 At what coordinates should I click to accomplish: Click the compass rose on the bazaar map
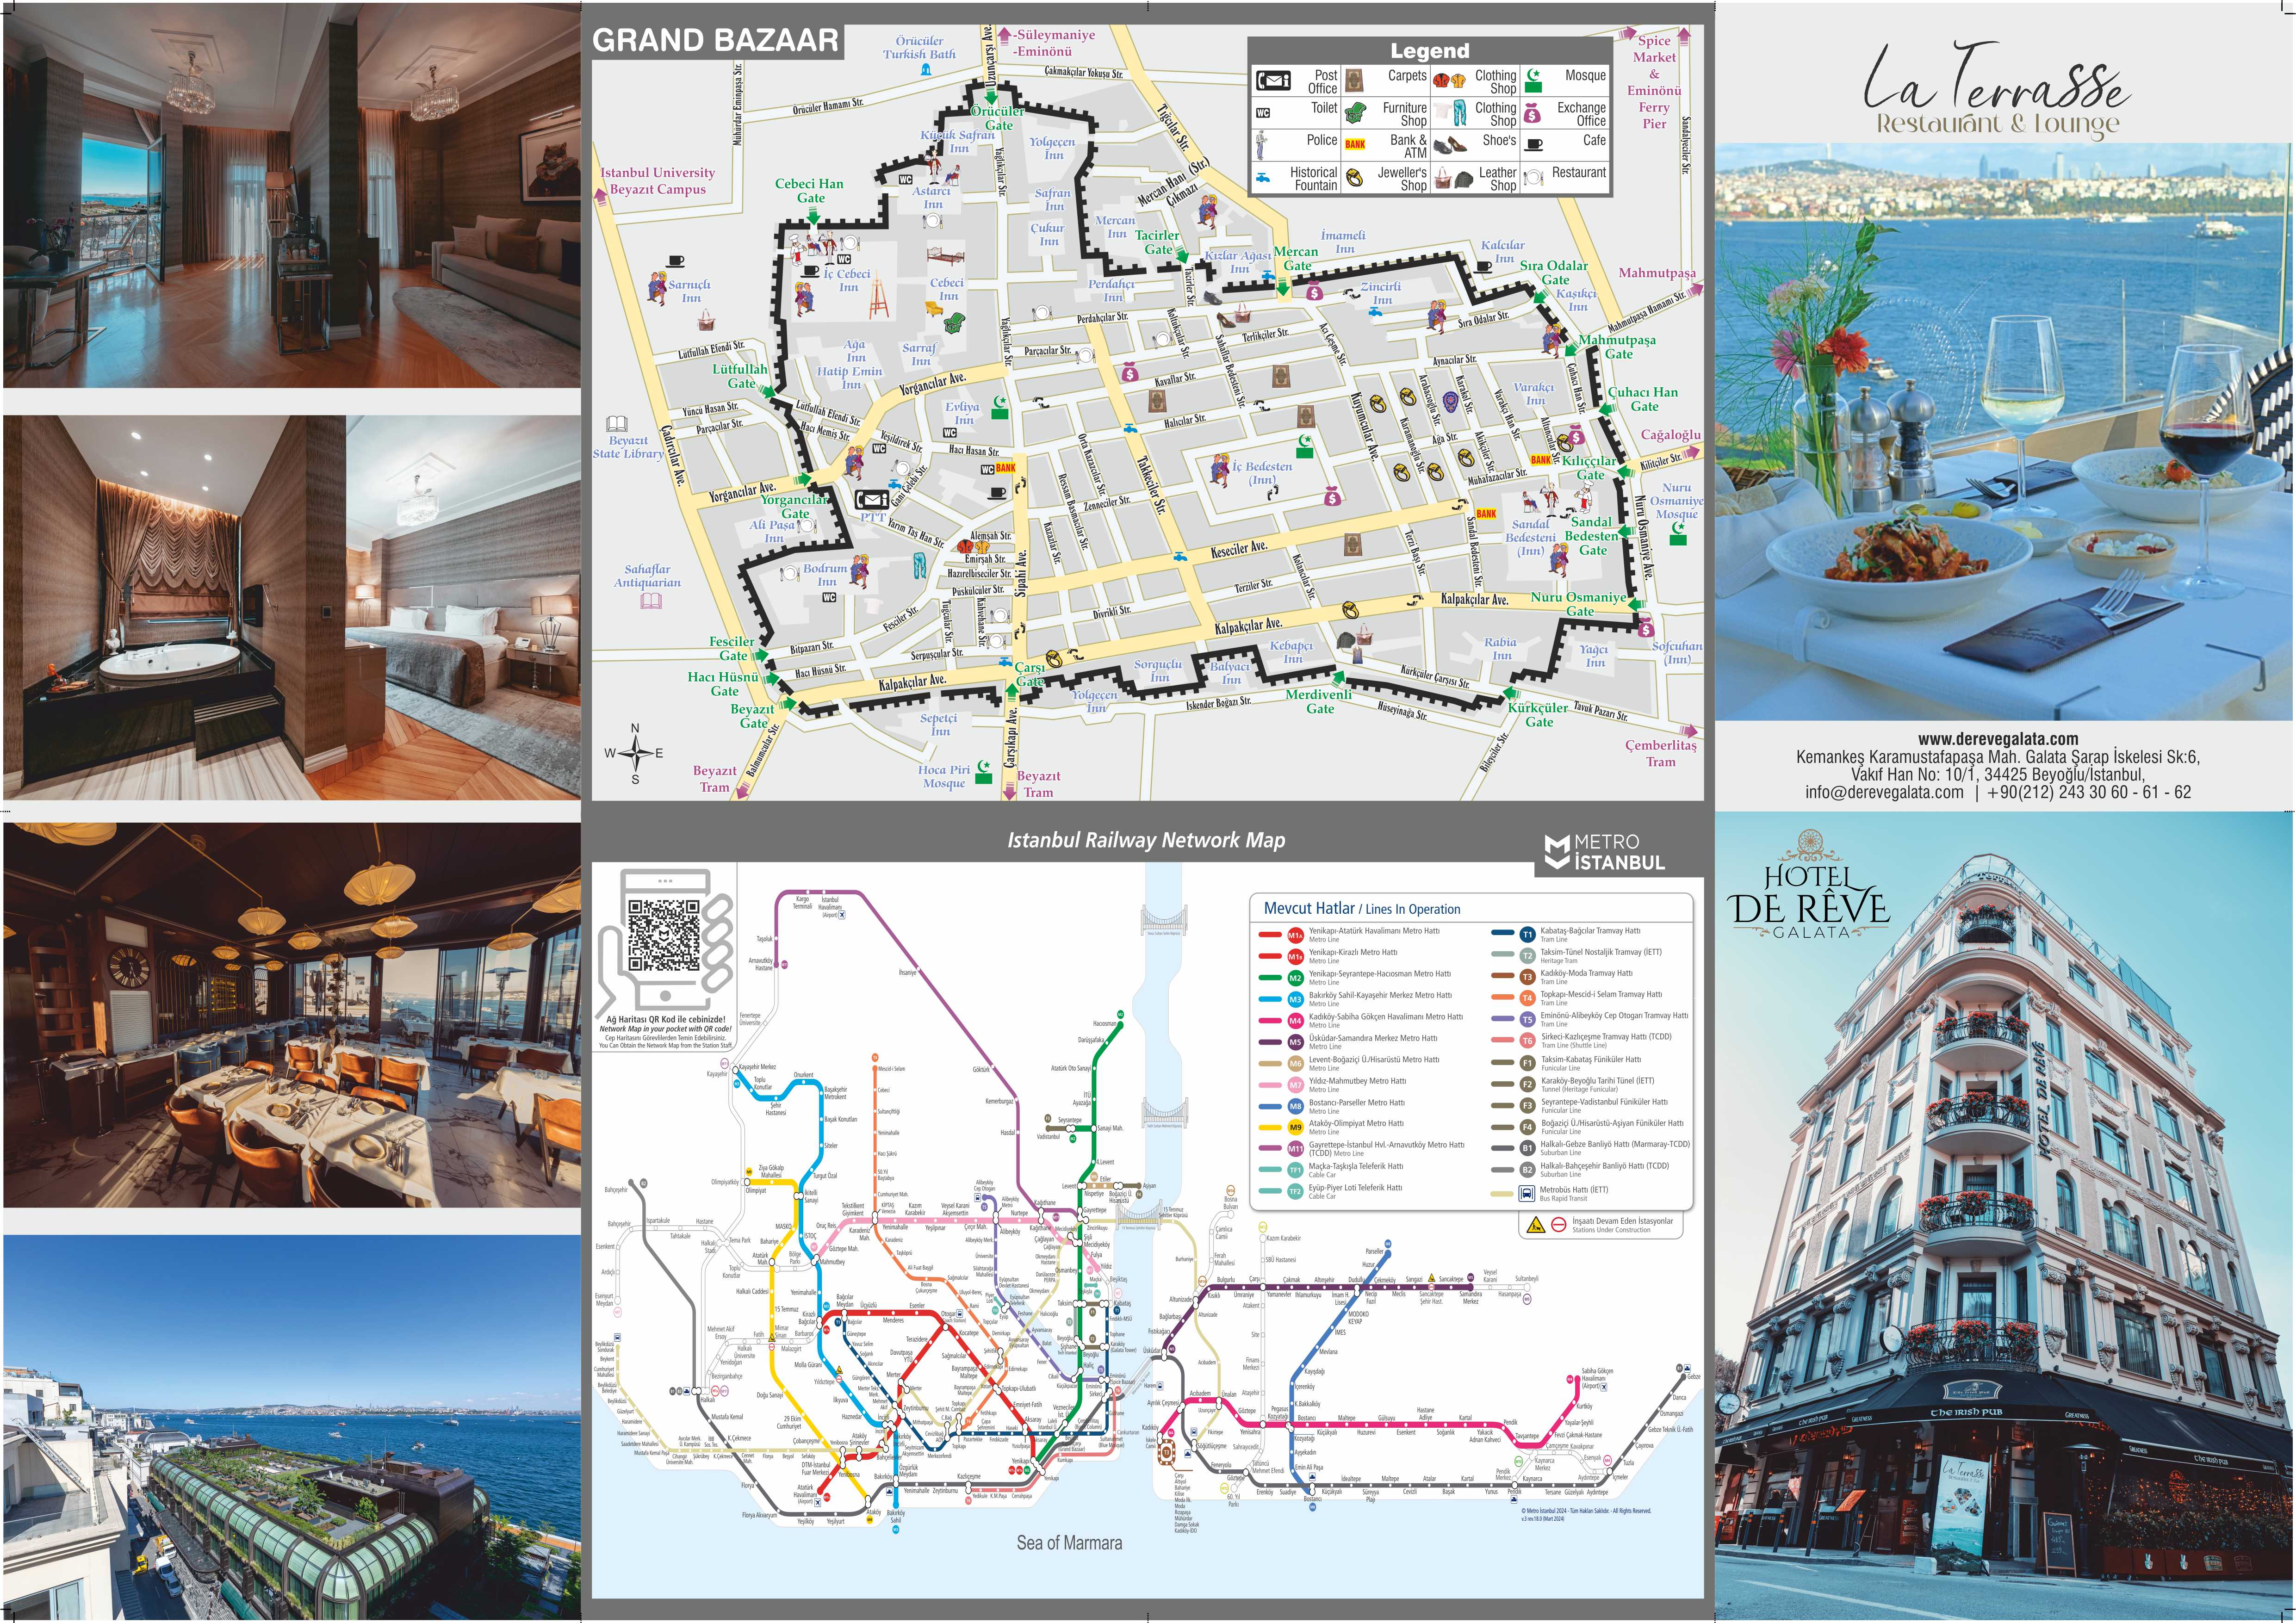[635, 753]
